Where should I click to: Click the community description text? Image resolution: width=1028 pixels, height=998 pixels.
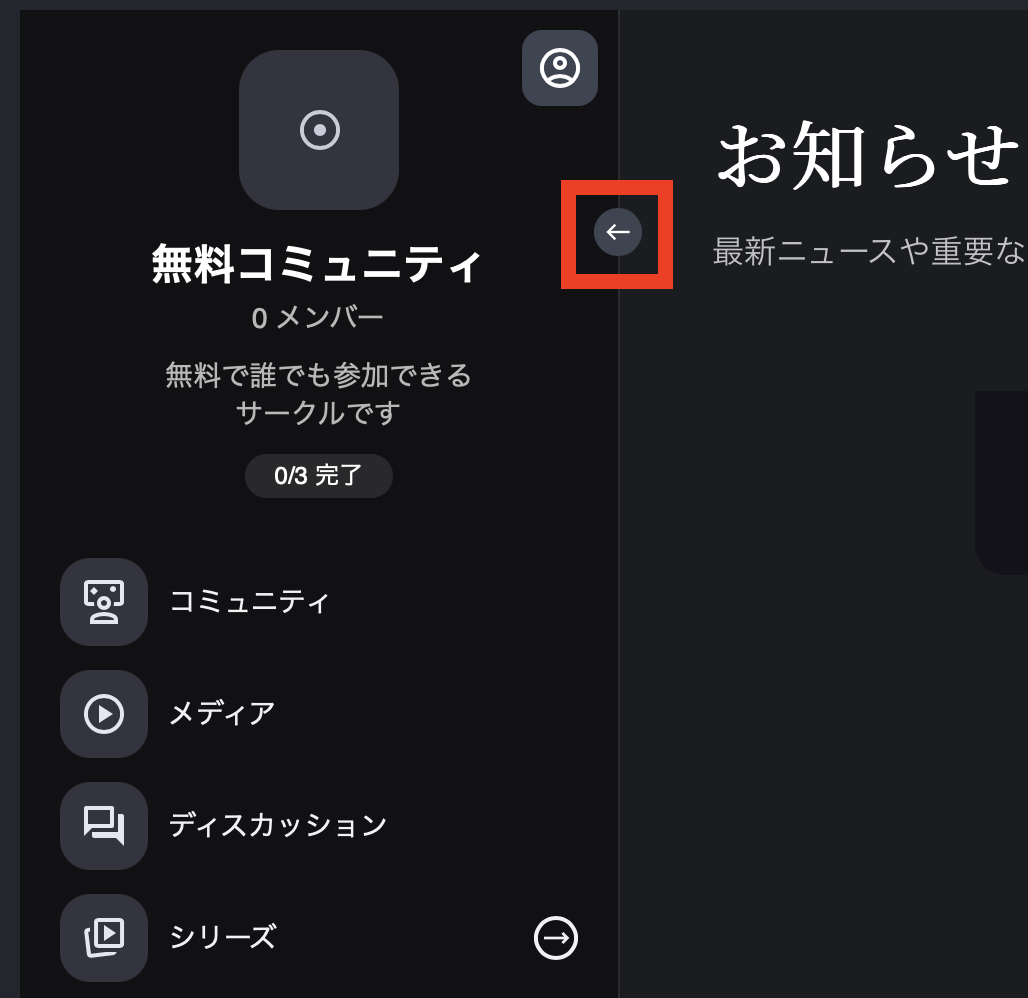coord(319,394)
